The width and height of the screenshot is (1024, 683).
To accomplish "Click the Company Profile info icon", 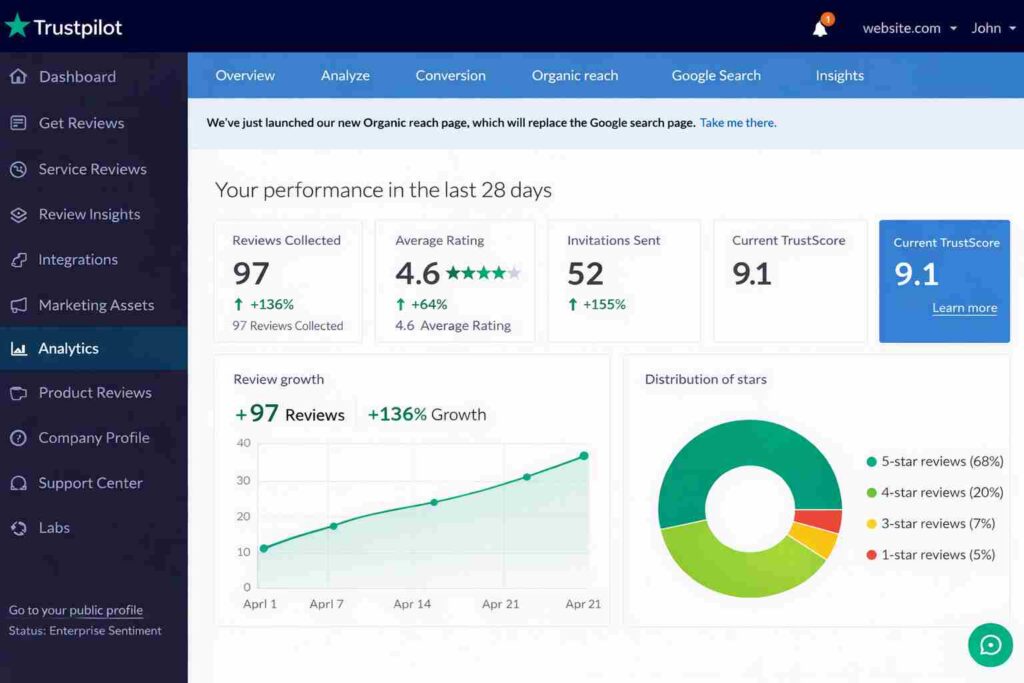I will (20, 438).
